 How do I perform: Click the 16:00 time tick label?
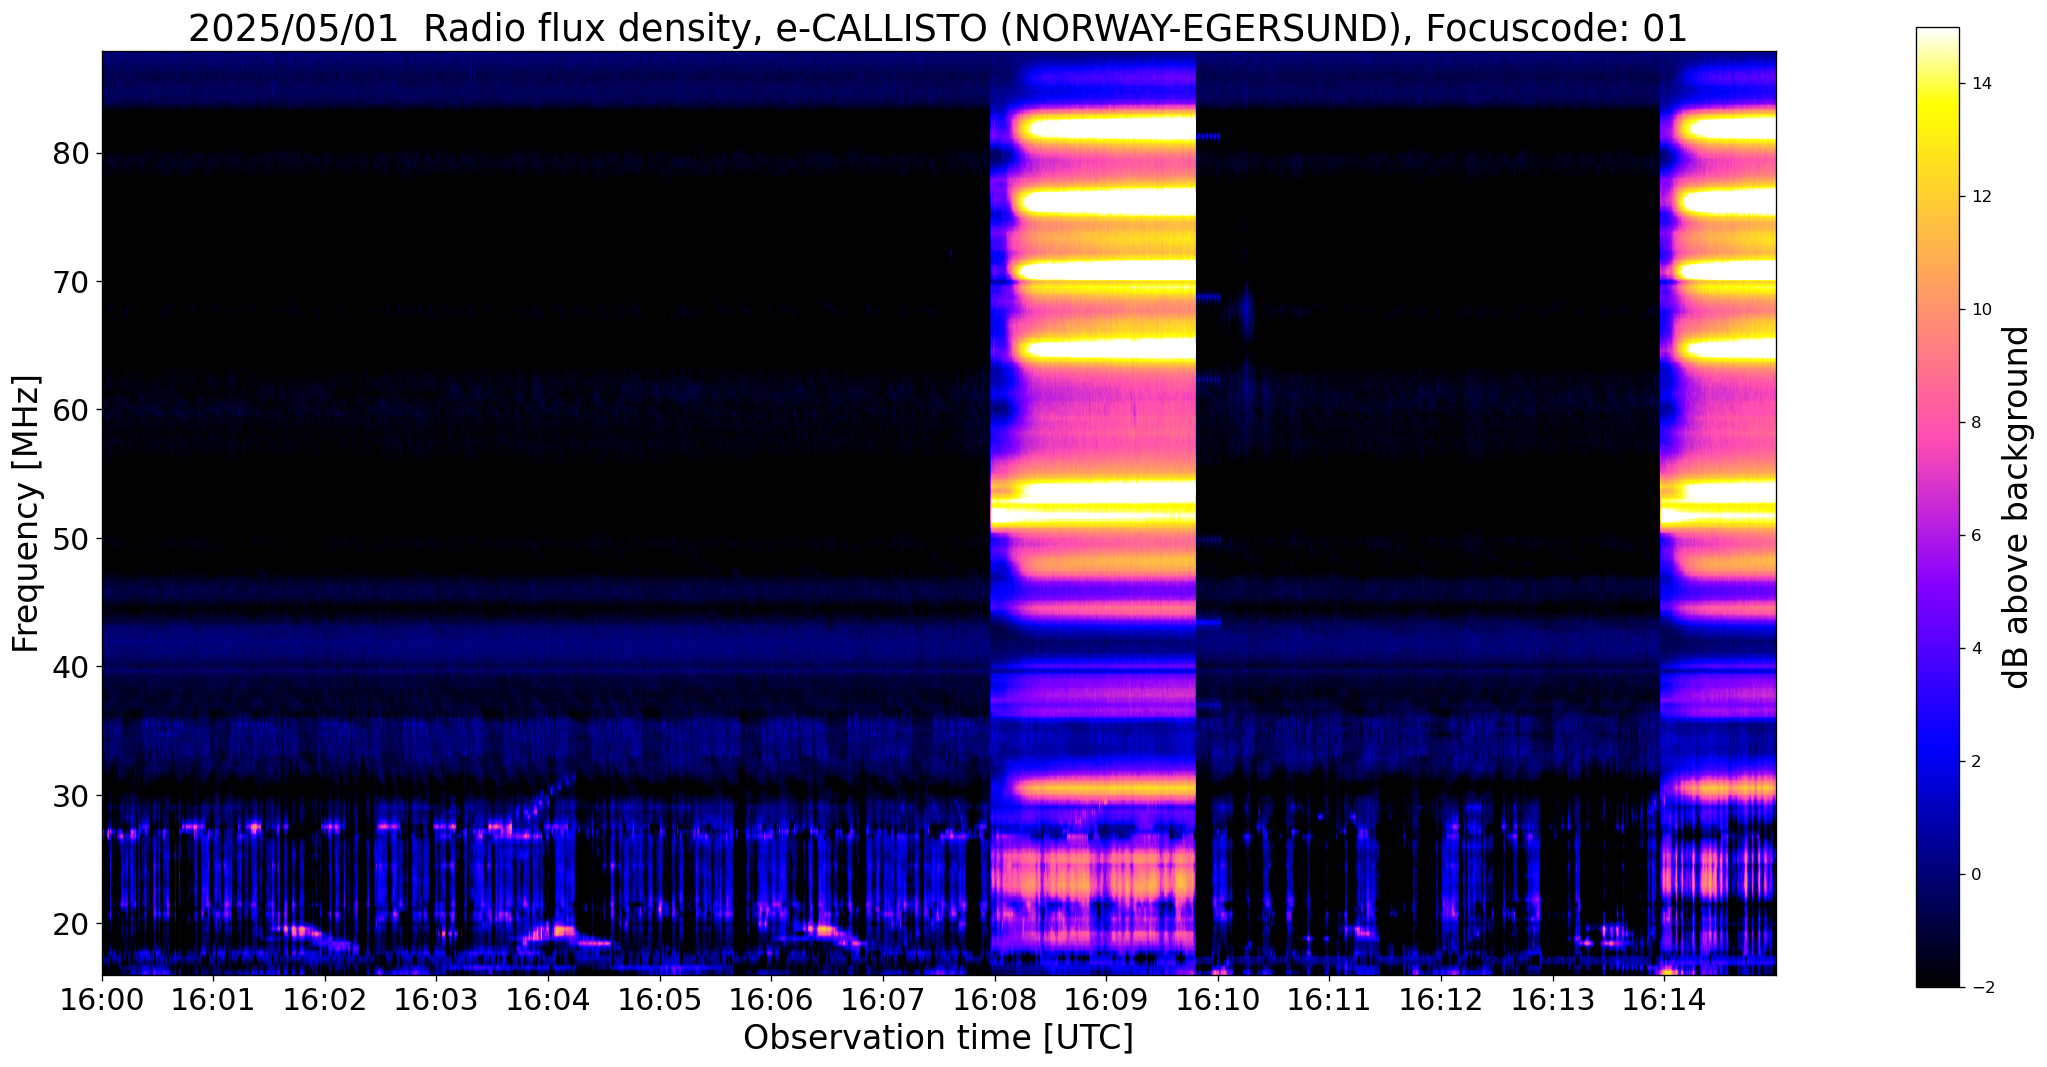coord(102,1000)
